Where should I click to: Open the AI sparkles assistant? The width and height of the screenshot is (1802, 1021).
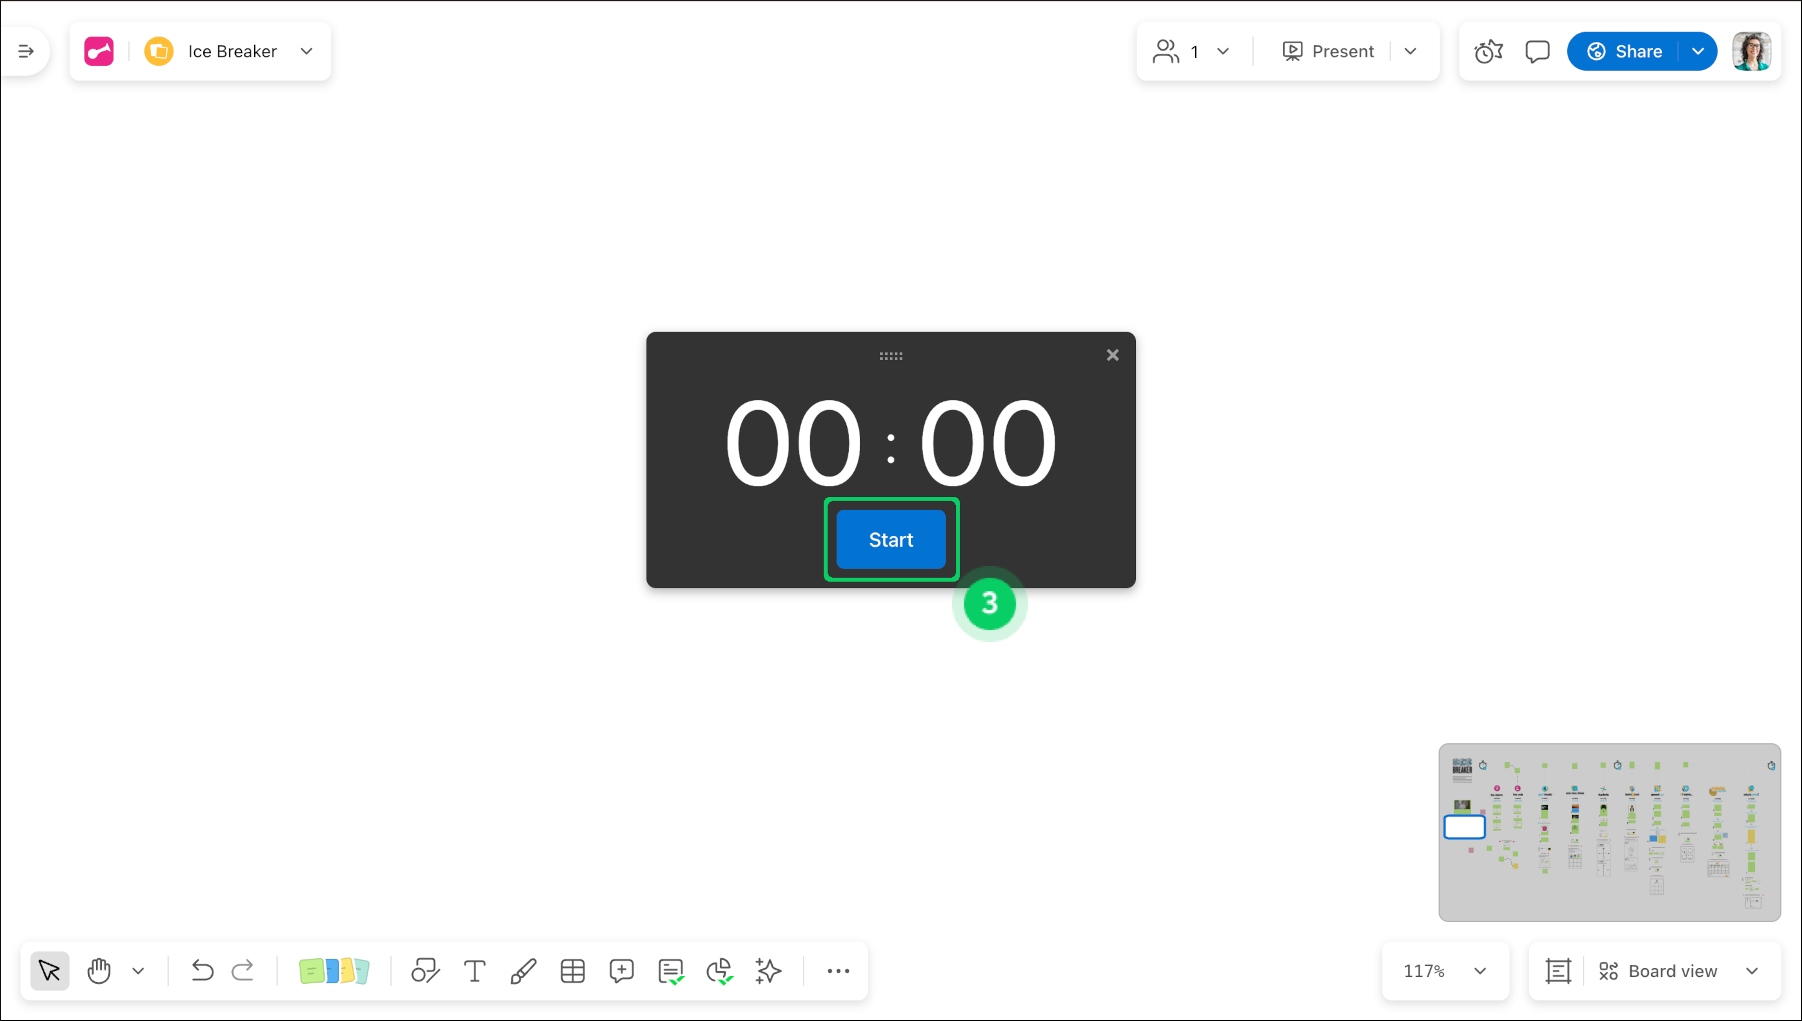(768, 970)
